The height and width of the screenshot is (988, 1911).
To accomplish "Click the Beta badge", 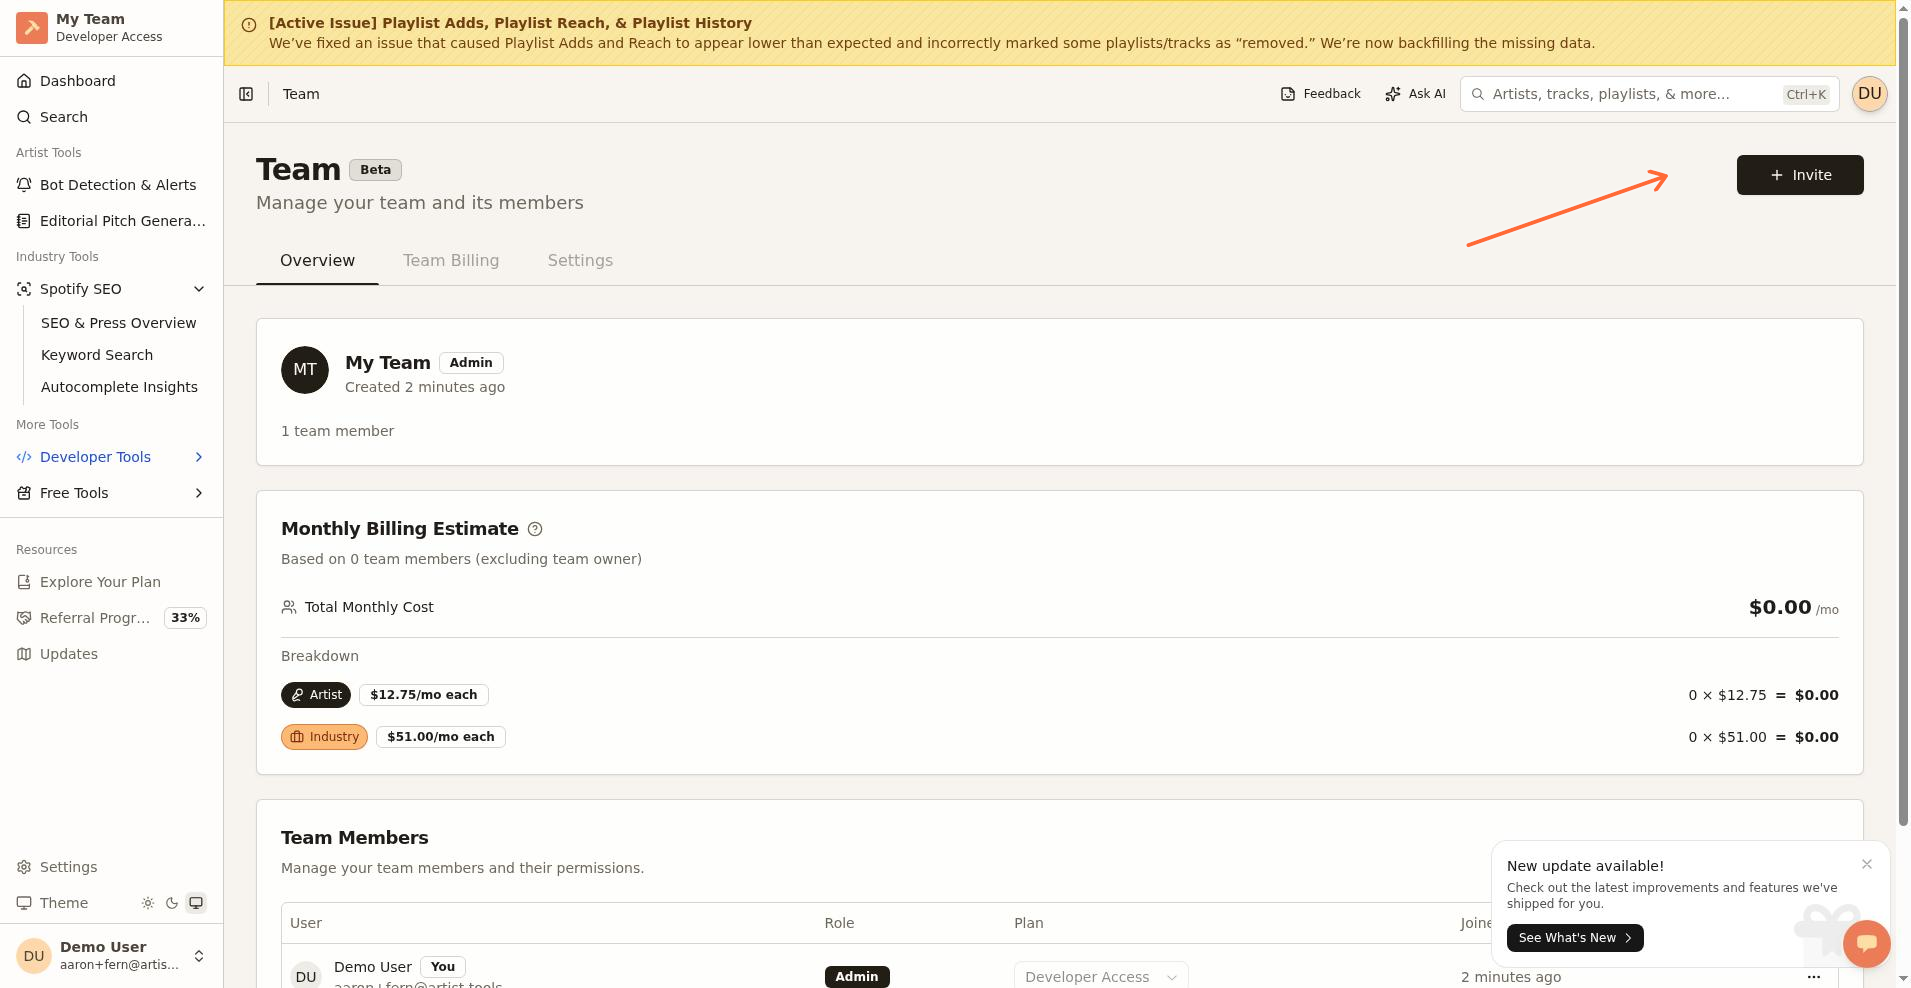I will 375,170.
